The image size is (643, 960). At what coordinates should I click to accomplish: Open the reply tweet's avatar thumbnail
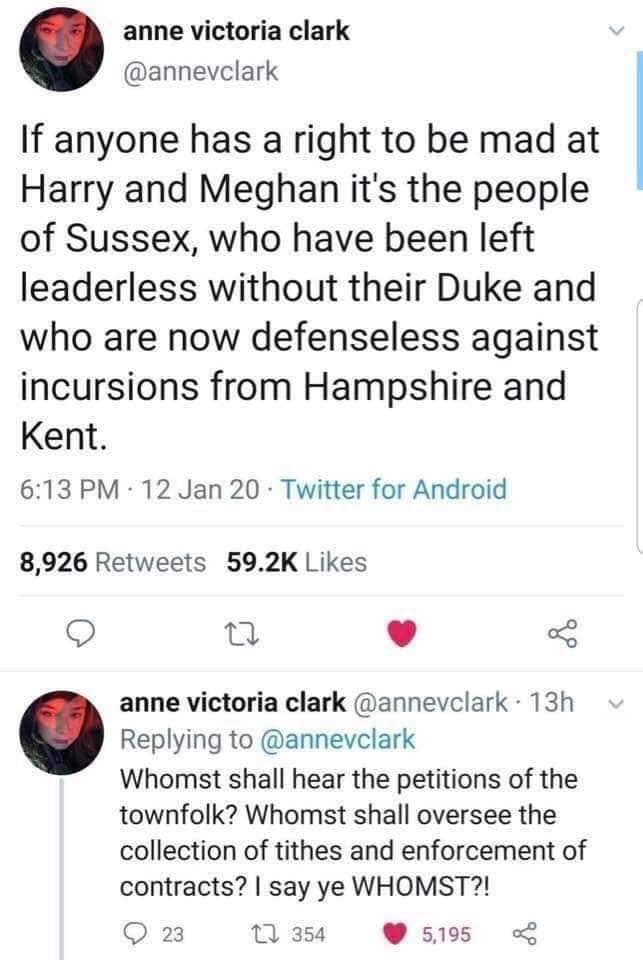pos(61,733)
